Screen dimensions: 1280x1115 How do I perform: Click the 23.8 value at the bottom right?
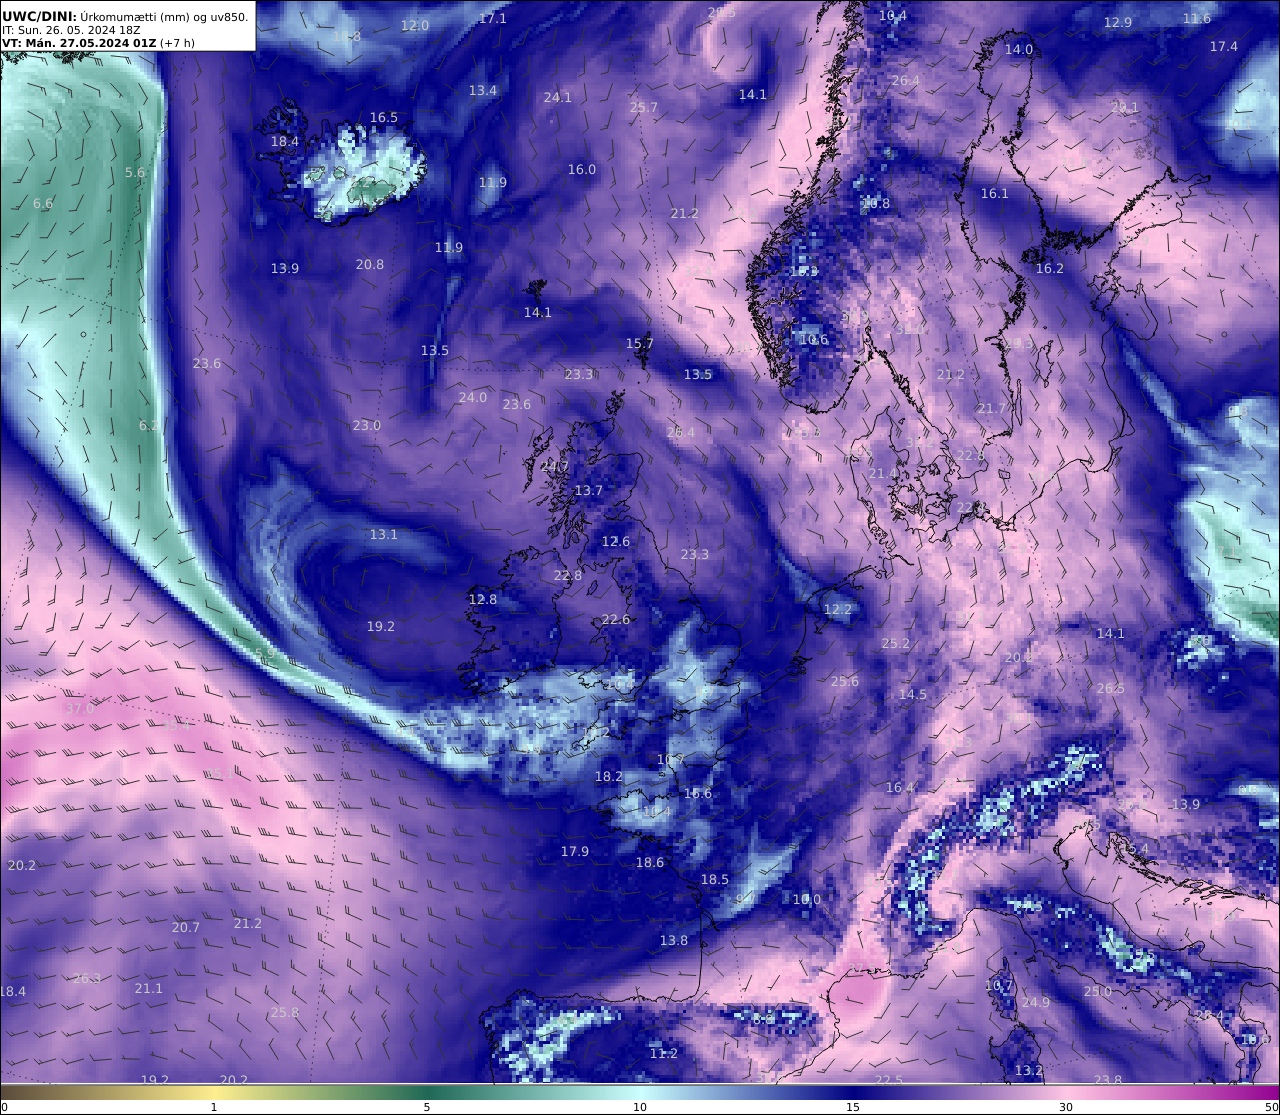1108,1079
